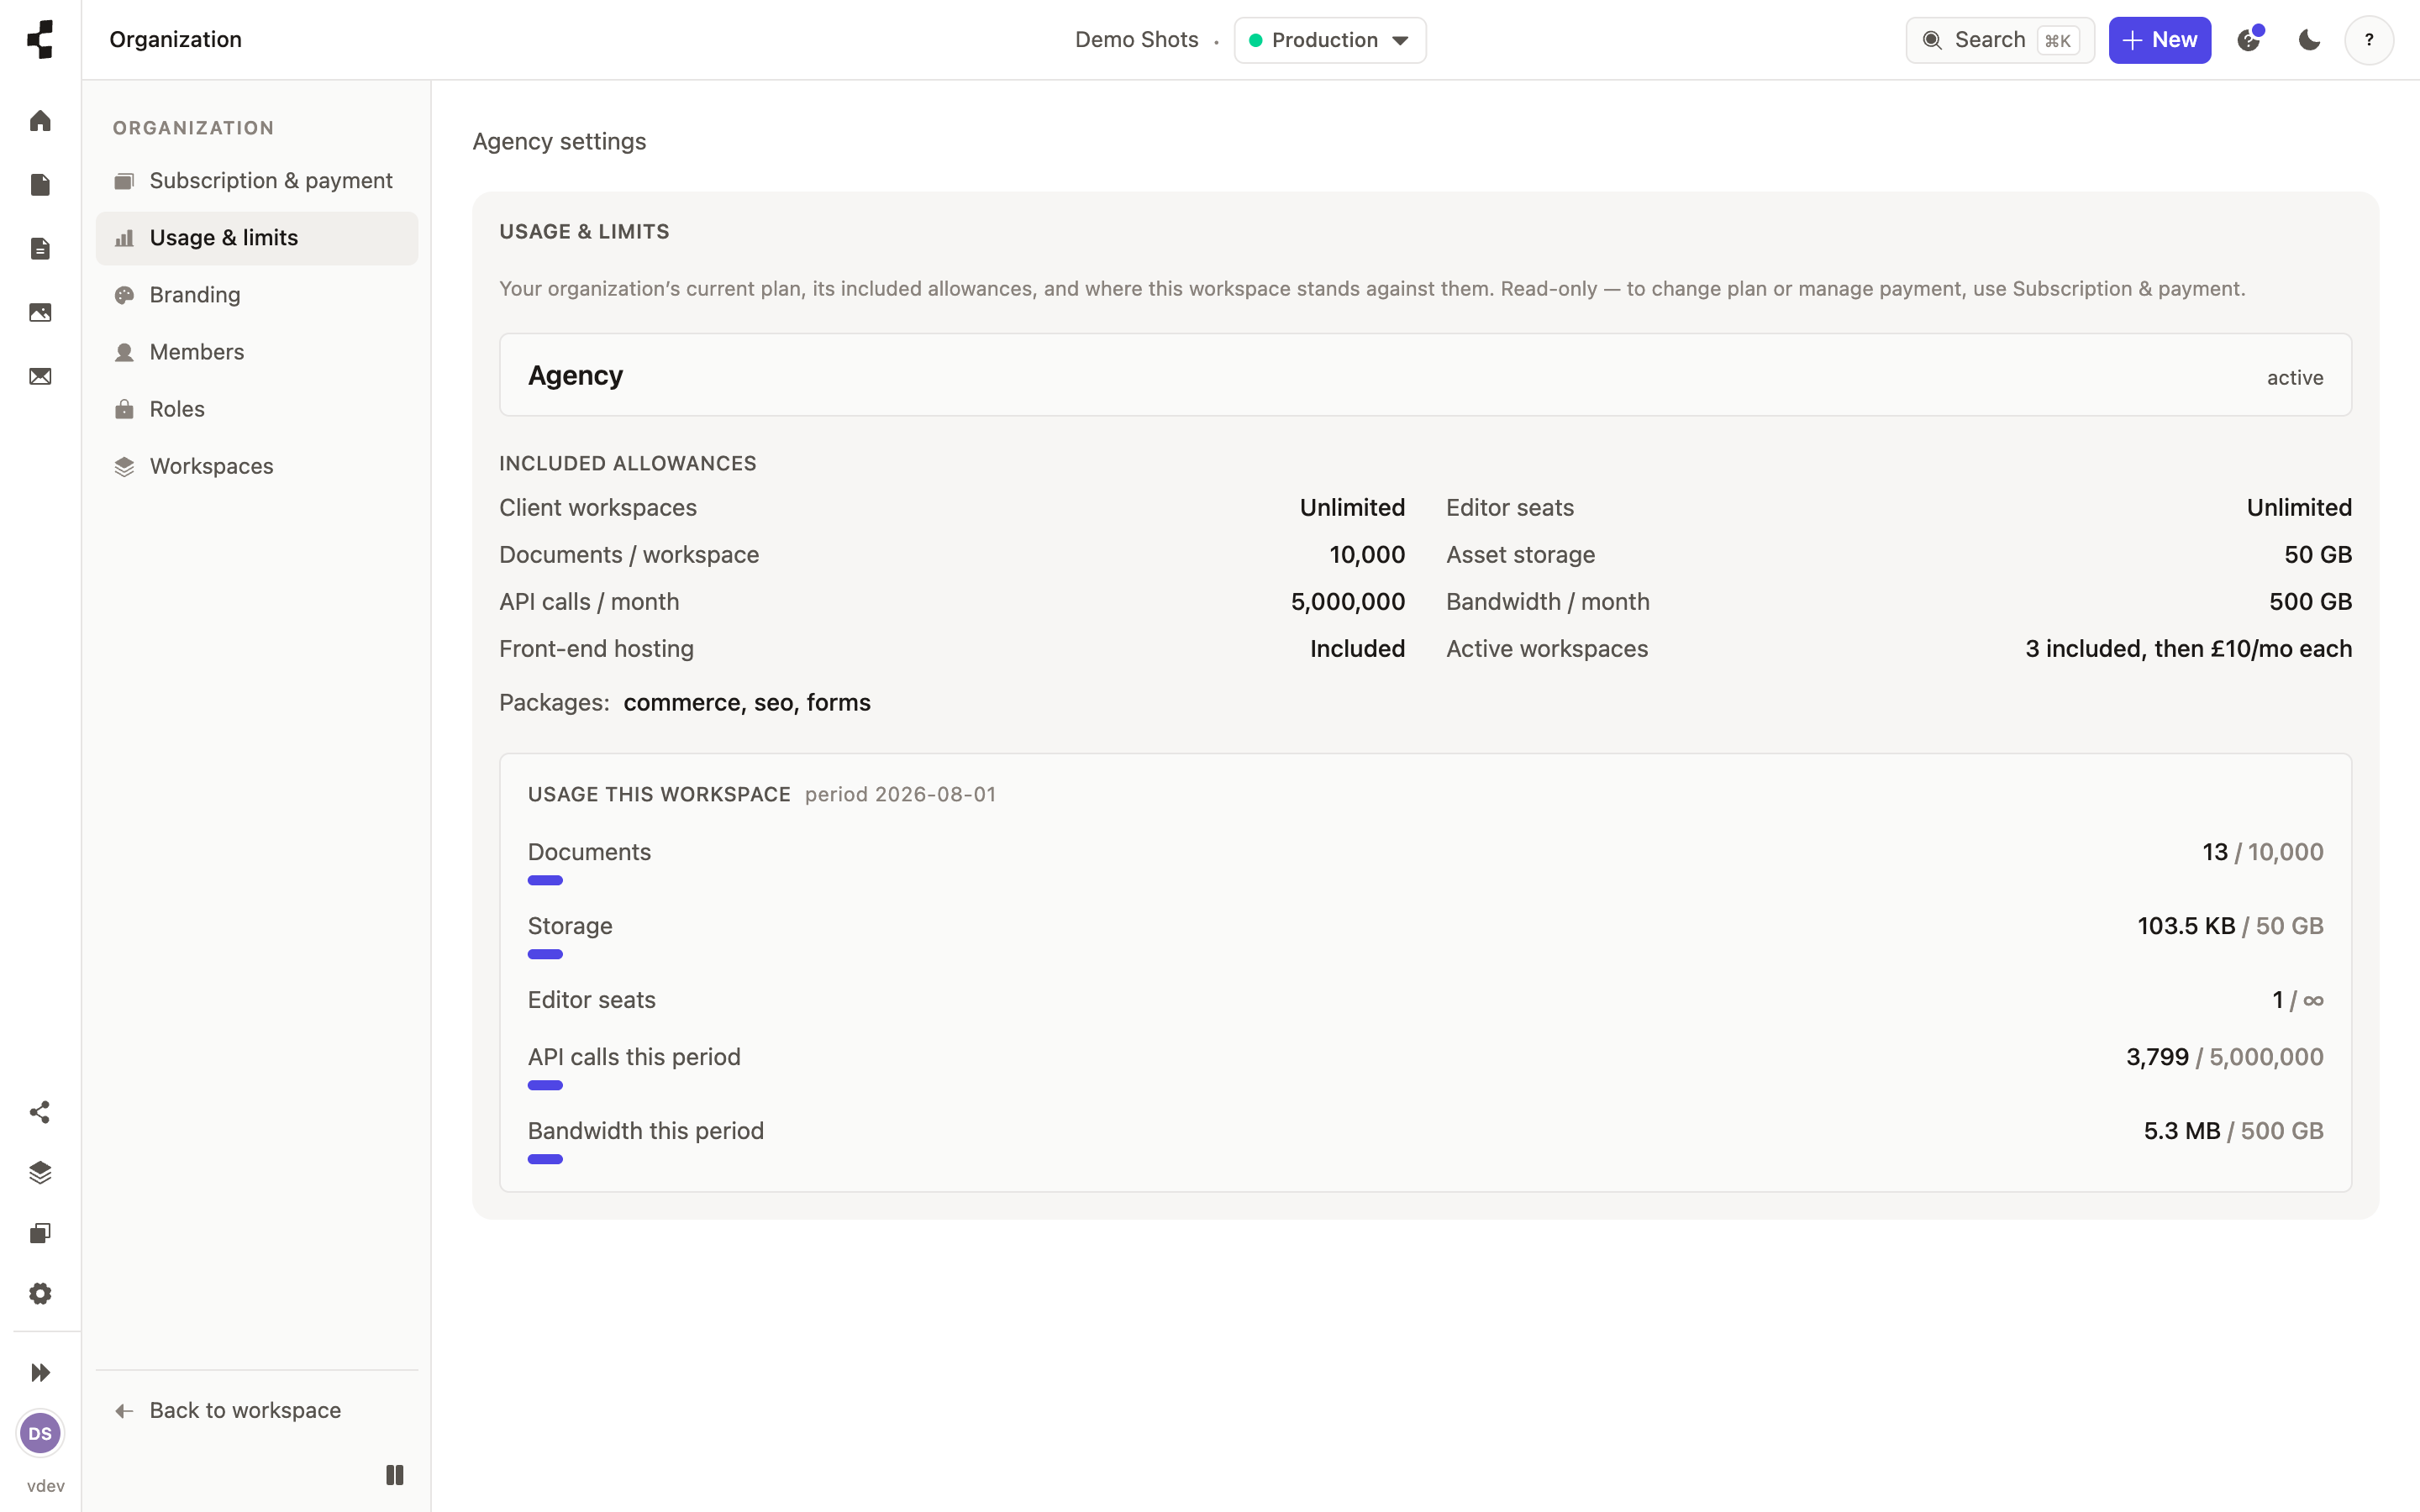Viewport: 2420px width, 1512px height.
Task: Open Members settings
Action: coord(257,352)
